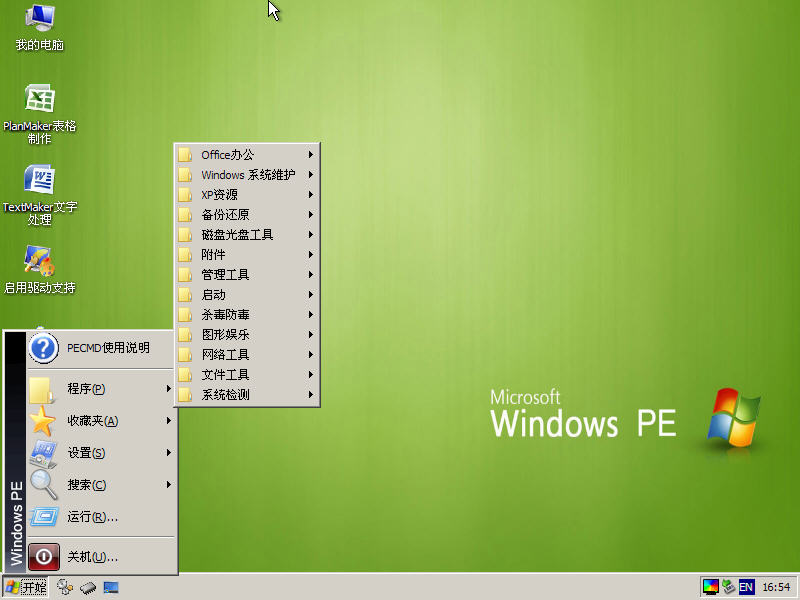Open the RAM chip quick-launch tool
Image resolution: width=800 pixels, height=600 pixels.
click(88, 588)
